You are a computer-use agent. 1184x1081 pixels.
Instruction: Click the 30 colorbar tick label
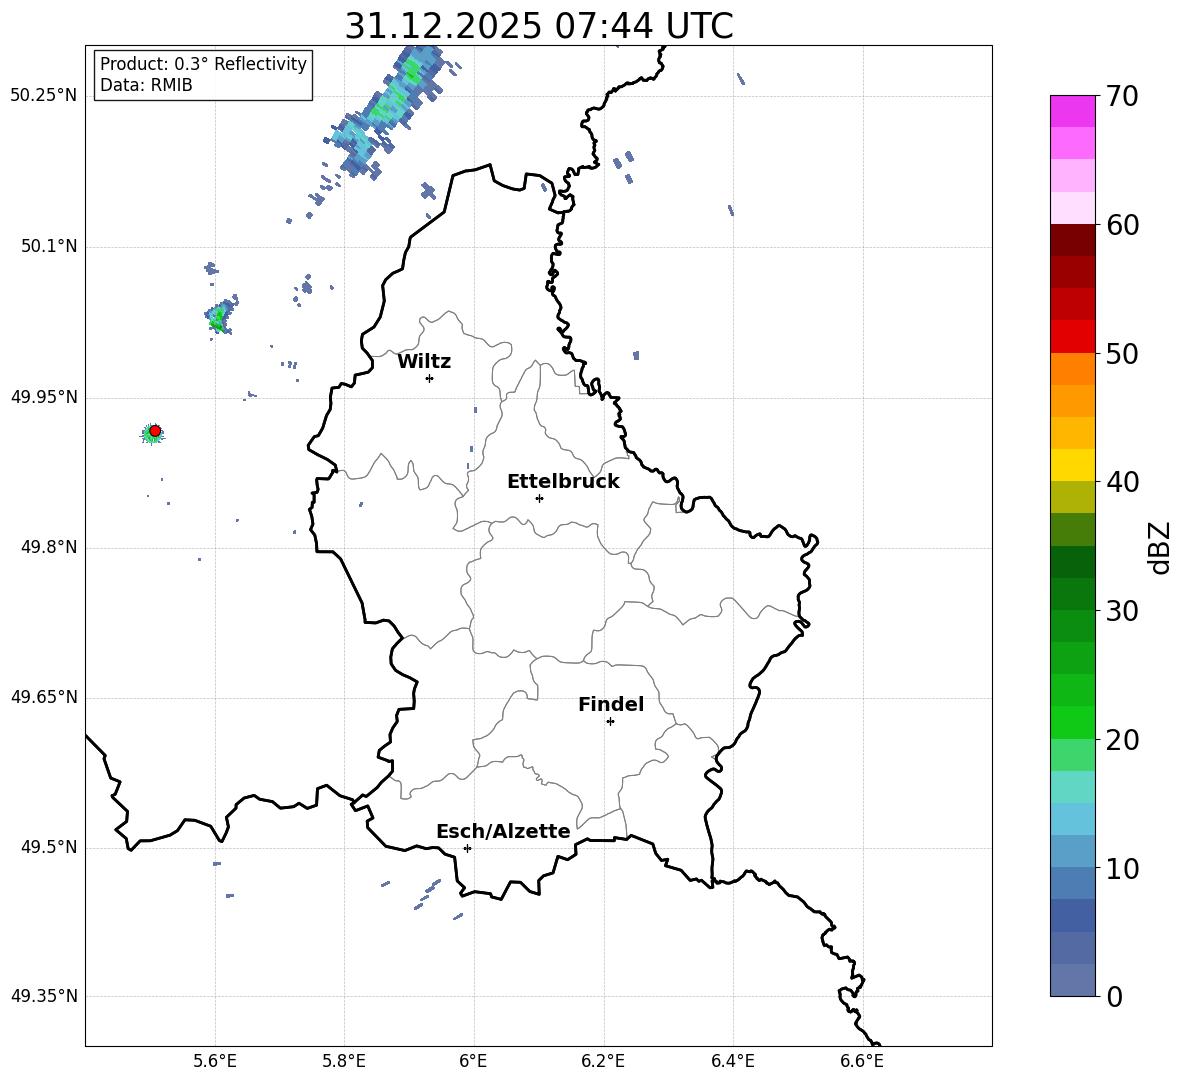coord(1122,611)
